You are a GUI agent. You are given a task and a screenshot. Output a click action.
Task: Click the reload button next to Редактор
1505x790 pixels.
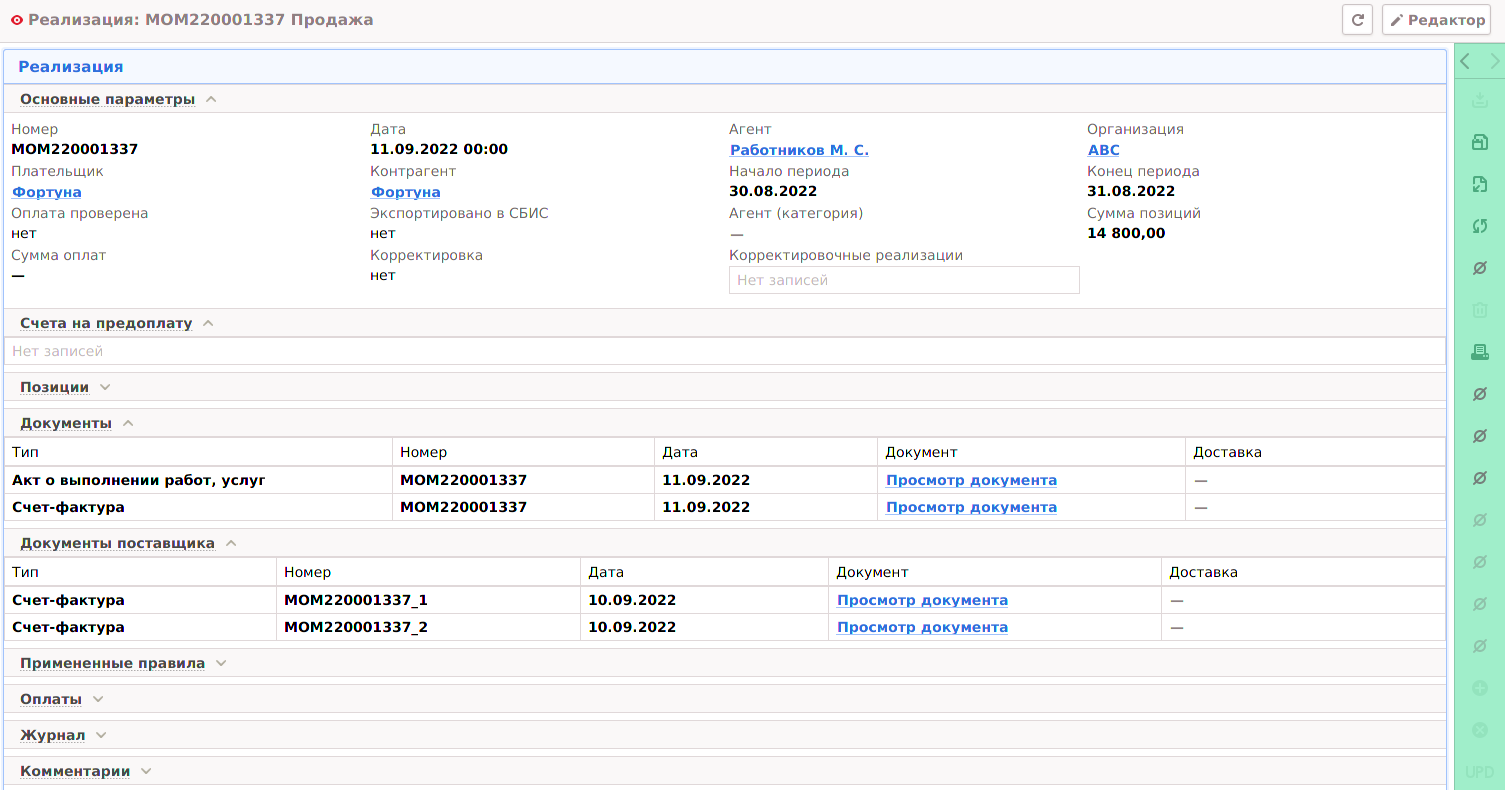(1357, 20)
